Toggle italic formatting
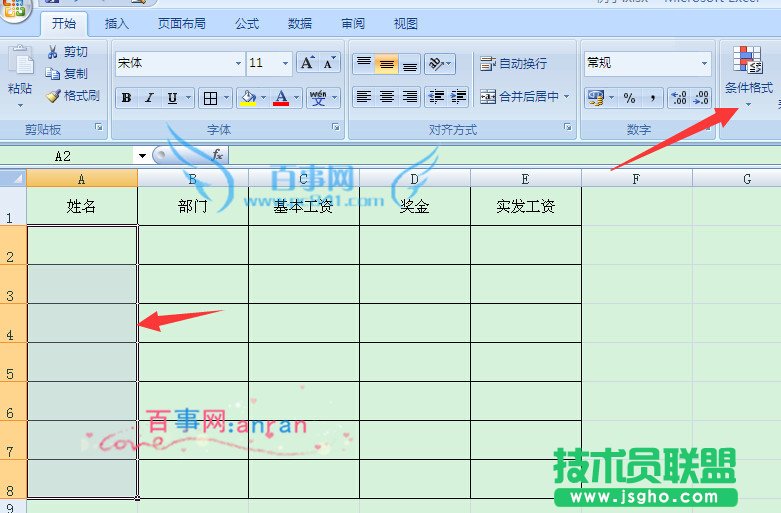The image size is (781, 513). click(x=149, y=98)
